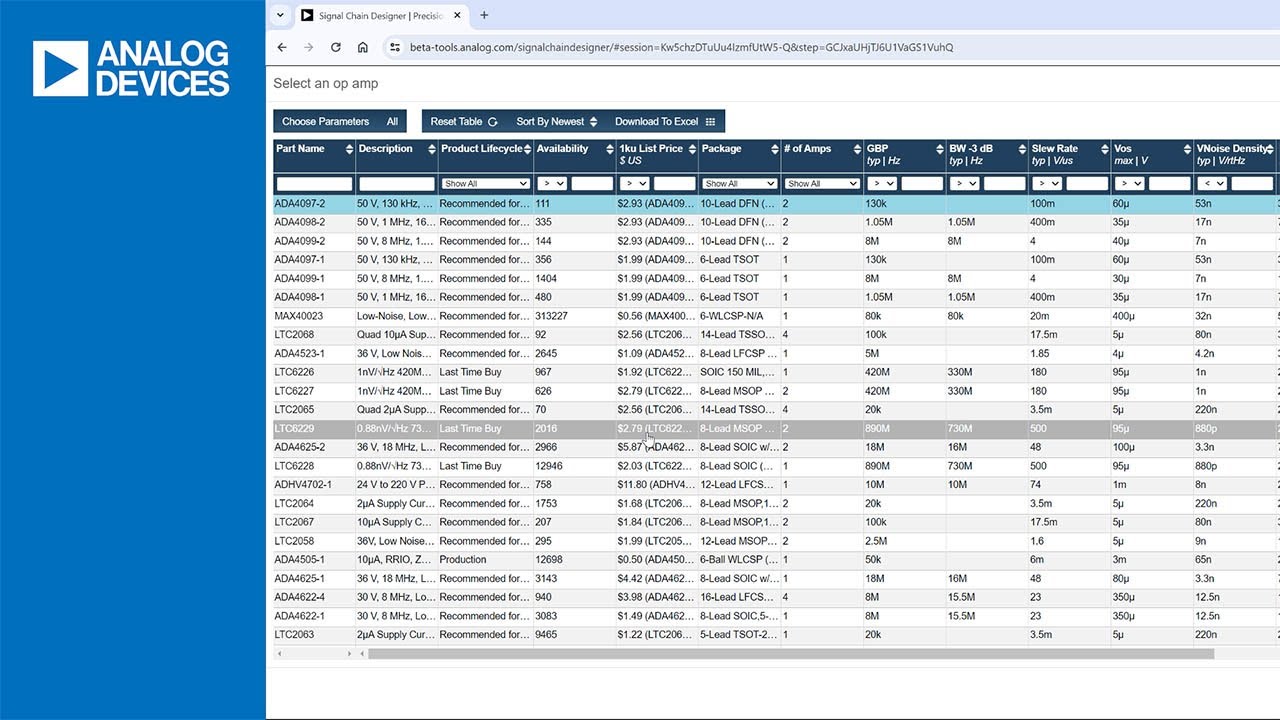Sort by Package column arrows

tap(774, 149)
